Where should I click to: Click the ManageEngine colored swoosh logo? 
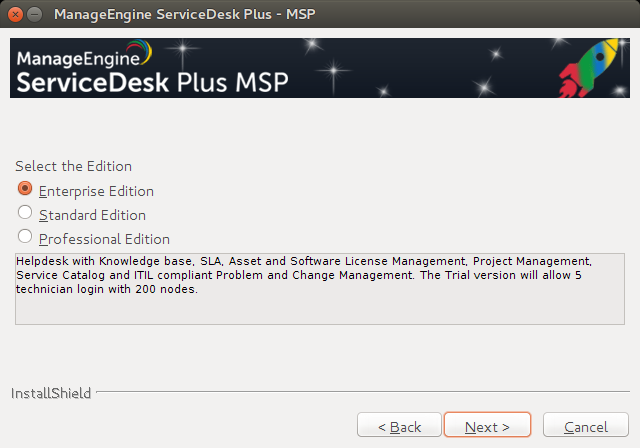(139, 51)
